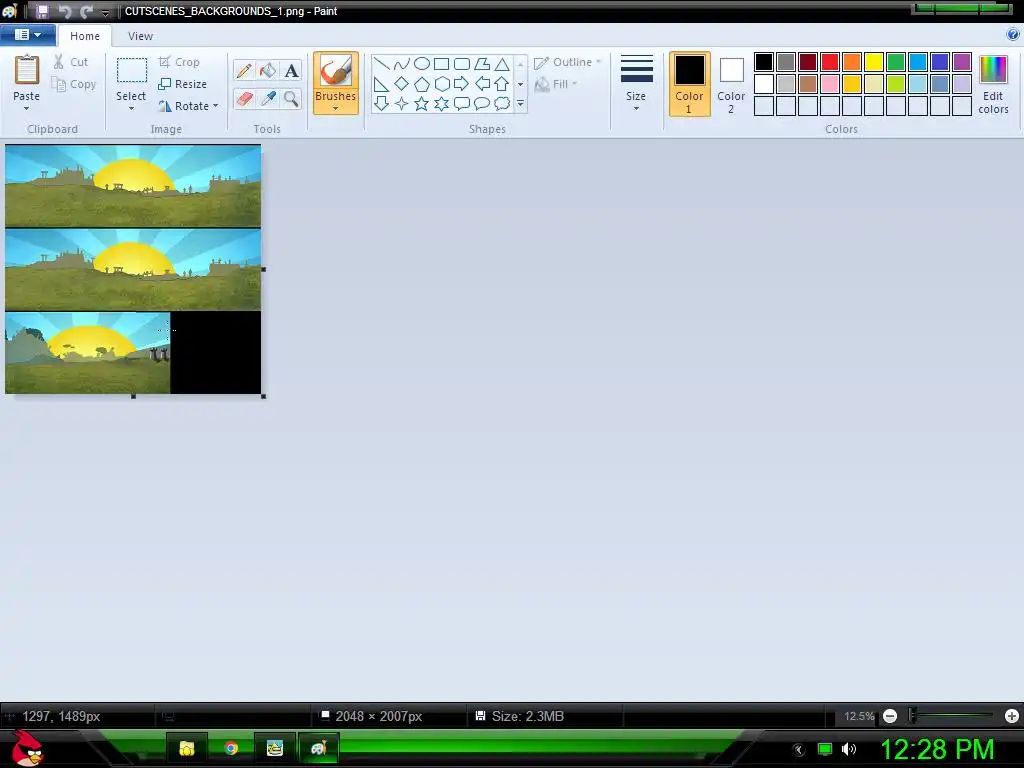This screenshot has height=768, width=1024.
Task: Click the Angry Birds start button
Action: pos(28,748)
